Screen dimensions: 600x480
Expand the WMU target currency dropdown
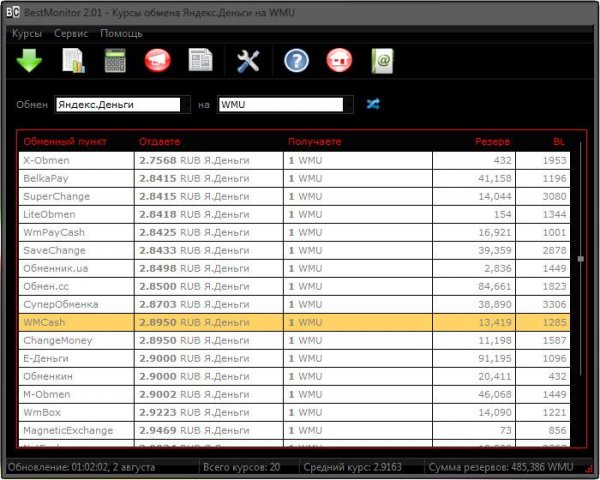pos(349,104)
